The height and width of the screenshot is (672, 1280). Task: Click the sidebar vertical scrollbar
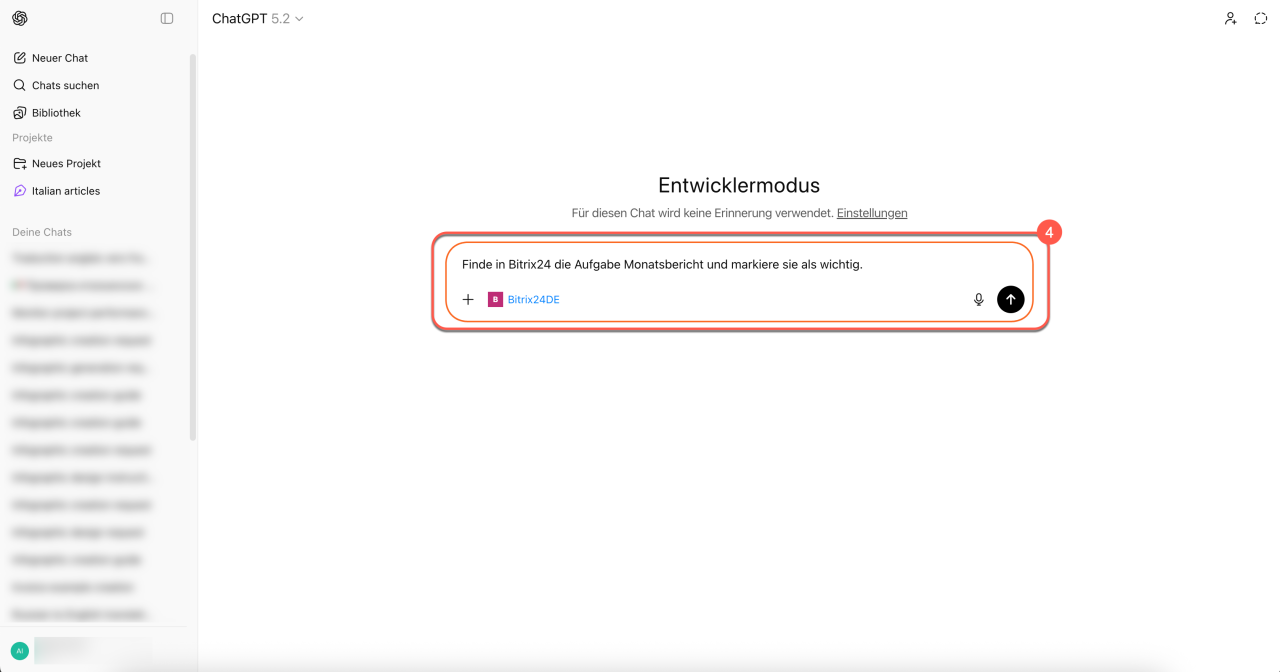(193, 247)
